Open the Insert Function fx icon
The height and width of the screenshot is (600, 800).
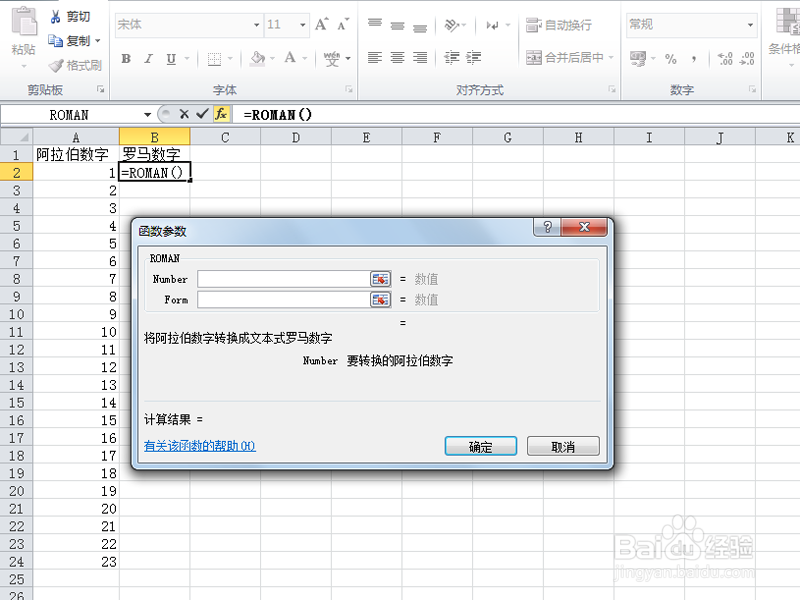(x=221, y=113)
